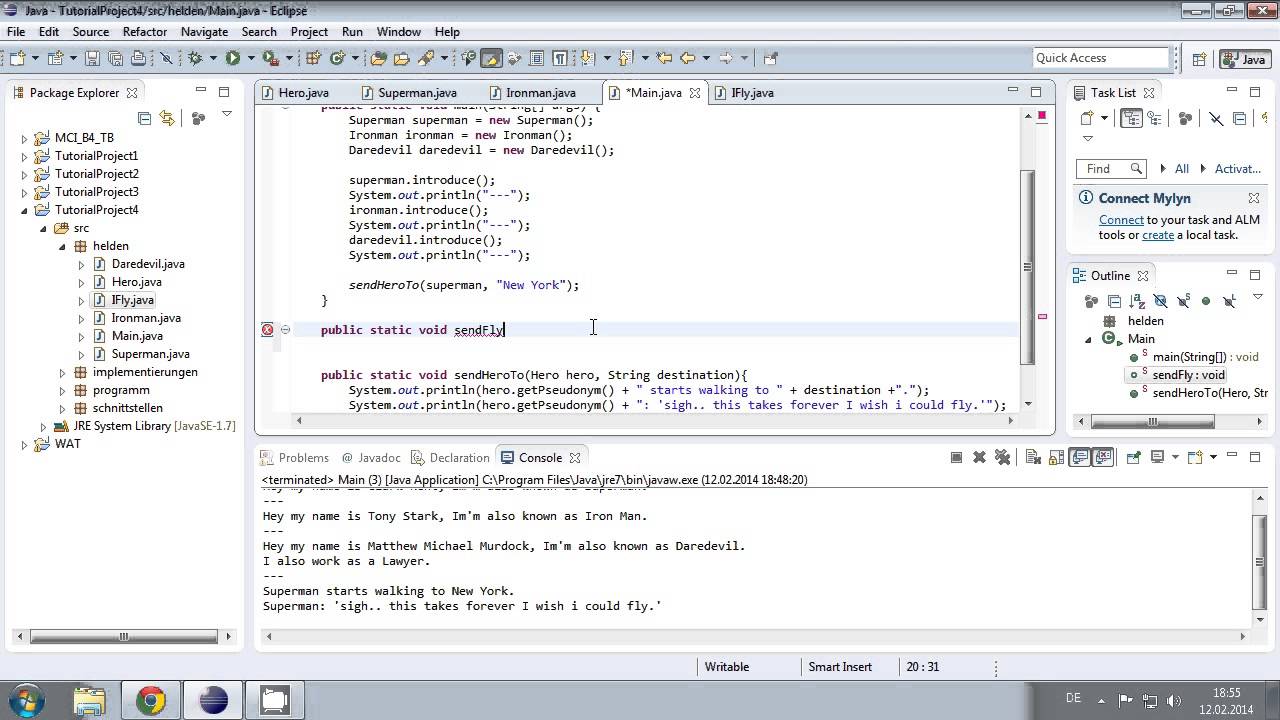Run the program with green Run button
1280x720 pixels.
pos(232,58)
